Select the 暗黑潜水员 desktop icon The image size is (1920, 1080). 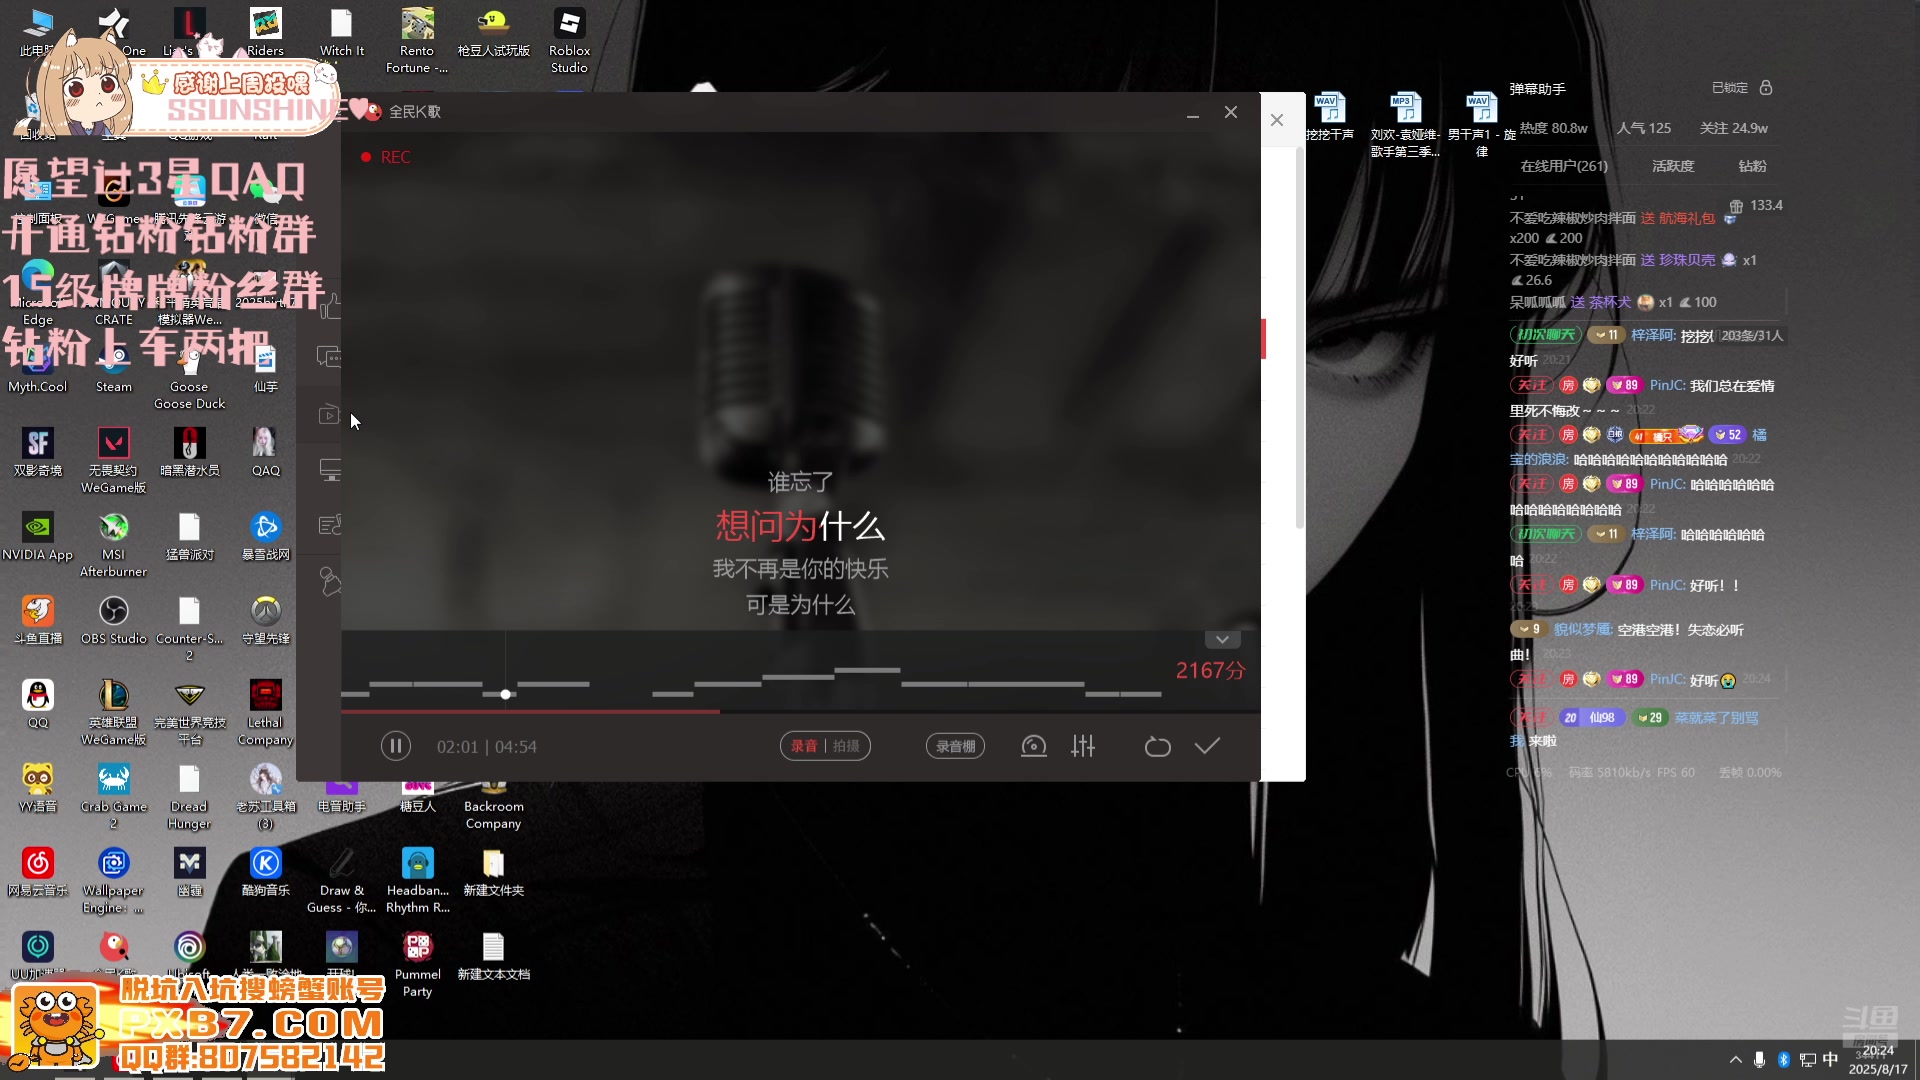[x=189, y=452]
